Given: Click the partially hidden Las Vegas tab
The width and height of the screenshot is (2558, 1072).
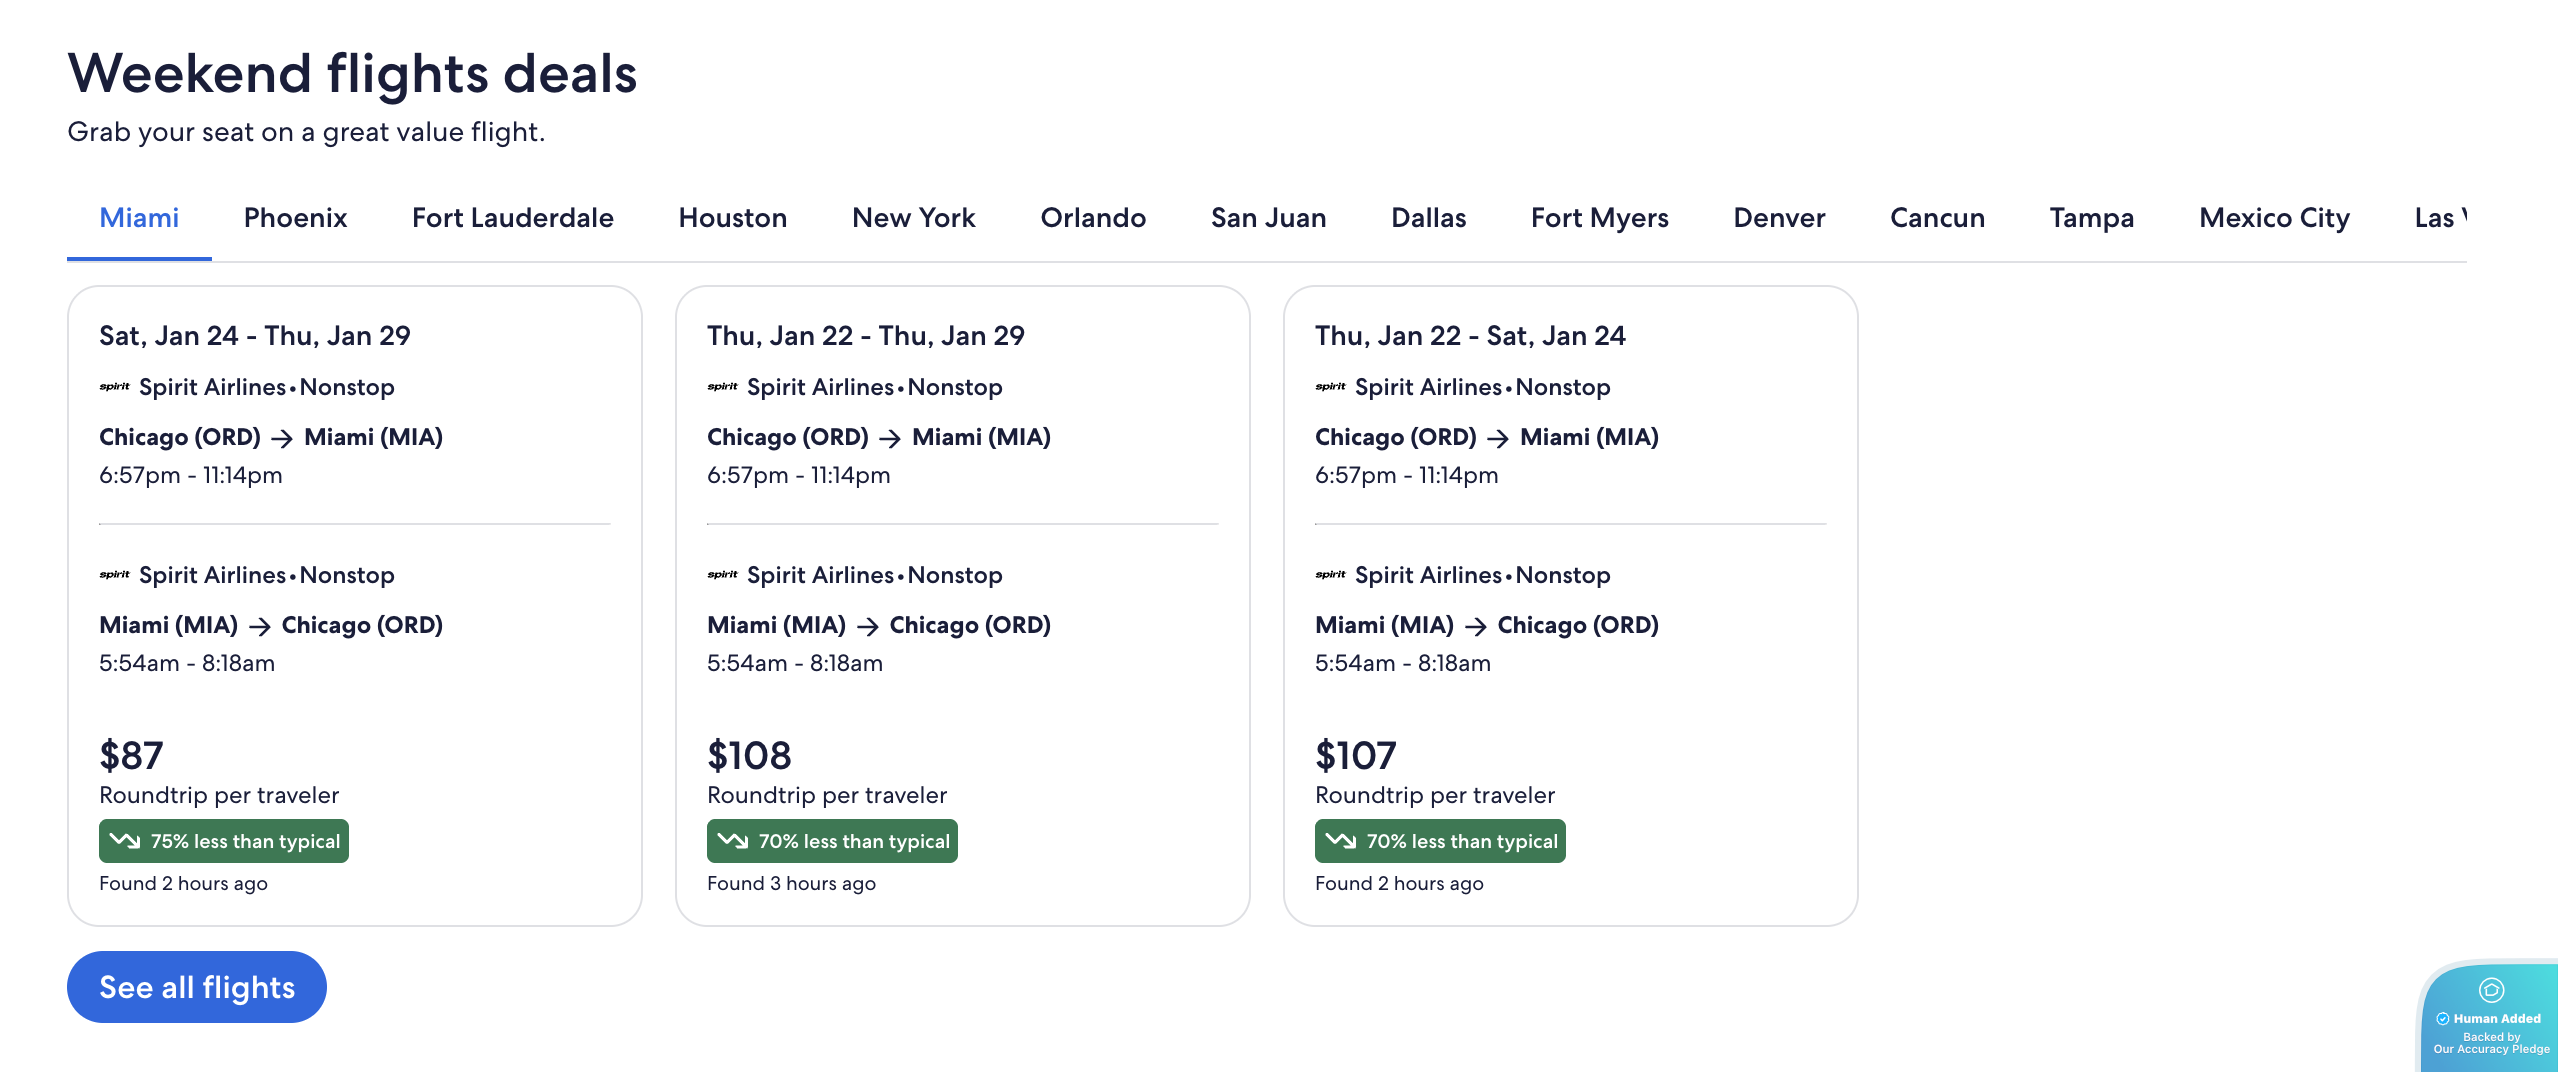Looking at the screenshot, I should tap(2438, 218).
